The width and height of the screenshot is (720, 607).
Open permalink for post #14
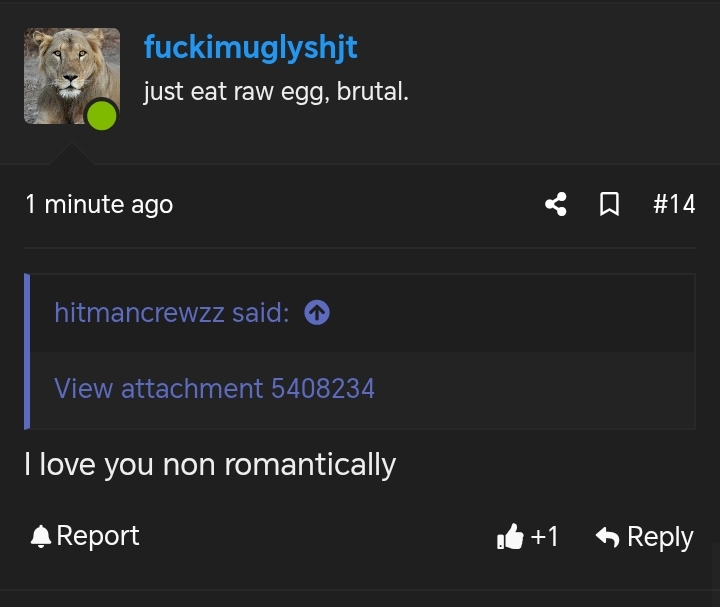674,204
